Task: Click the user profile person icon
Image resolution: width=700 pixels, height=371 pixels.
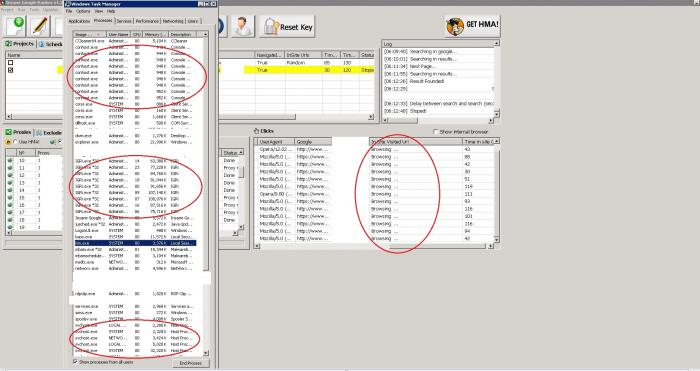Action: tap(242, 26)
